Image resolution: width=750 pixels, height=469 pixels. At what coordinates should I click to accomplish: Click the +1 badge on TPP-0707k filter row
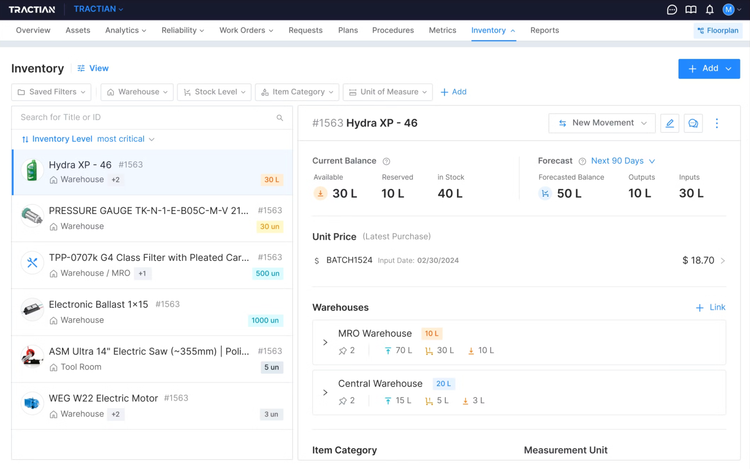[143, 273]
